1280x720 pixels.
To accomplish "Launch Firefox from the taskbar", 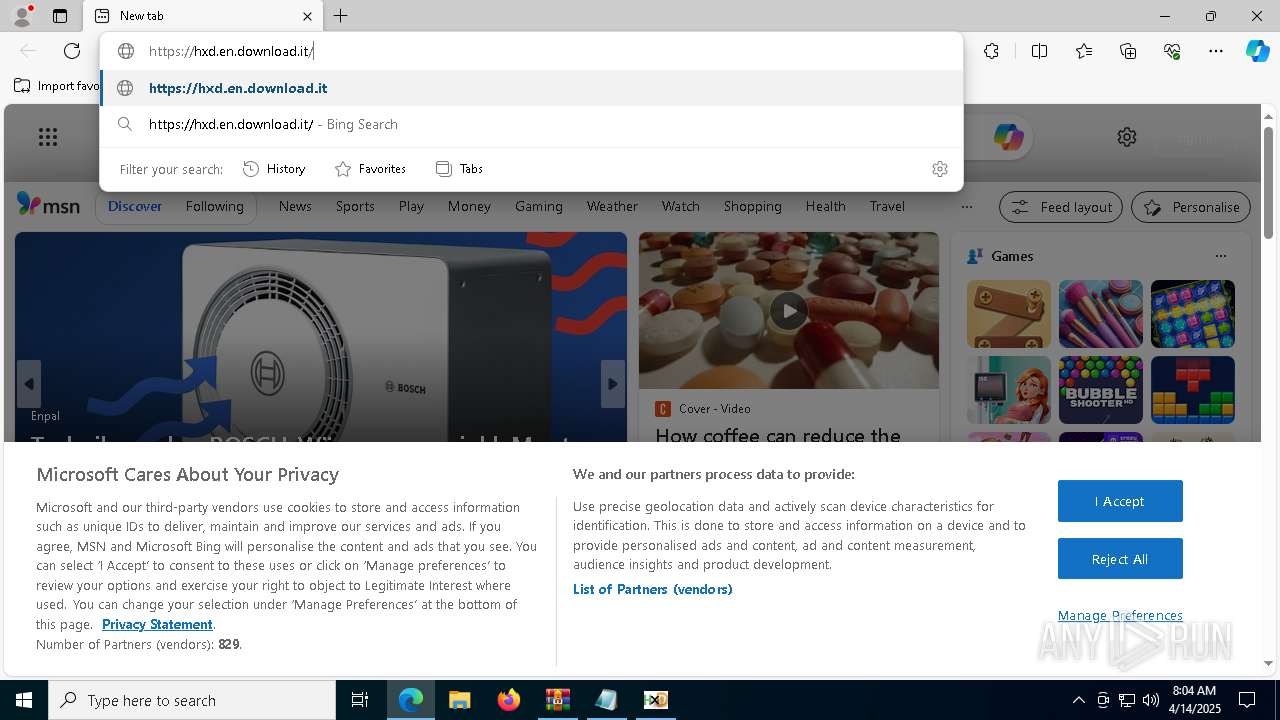I will tap(509, 700).
